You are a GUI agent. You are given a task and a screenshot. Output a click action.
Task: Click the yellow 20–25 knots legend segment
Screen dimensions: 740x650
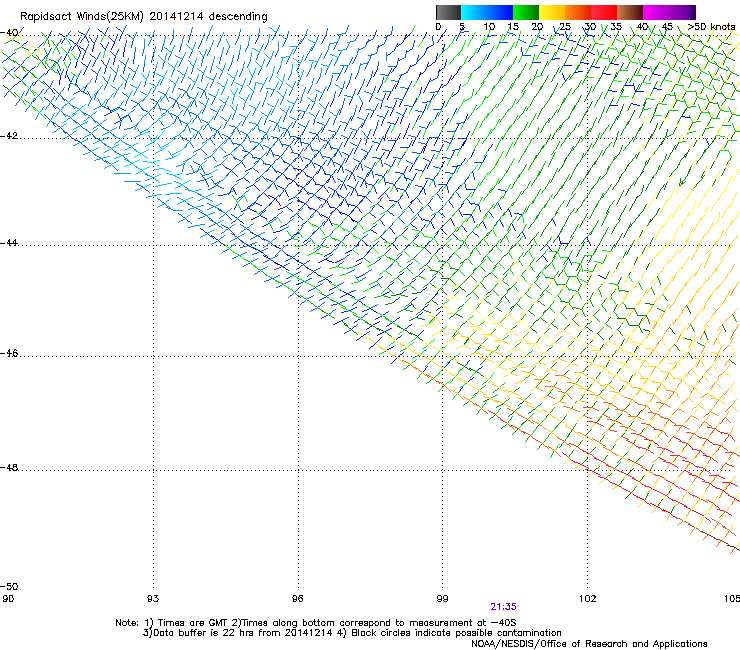(552, 12)
